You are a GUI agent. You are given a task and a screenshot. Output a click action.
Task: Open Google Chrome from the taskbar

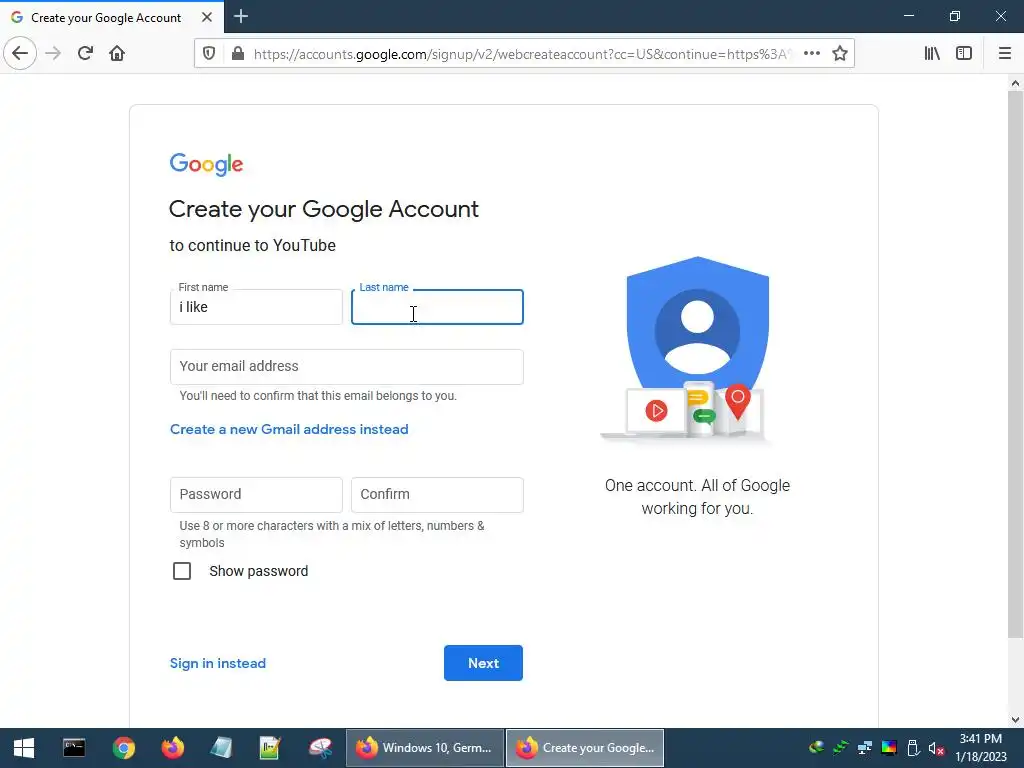123,748
